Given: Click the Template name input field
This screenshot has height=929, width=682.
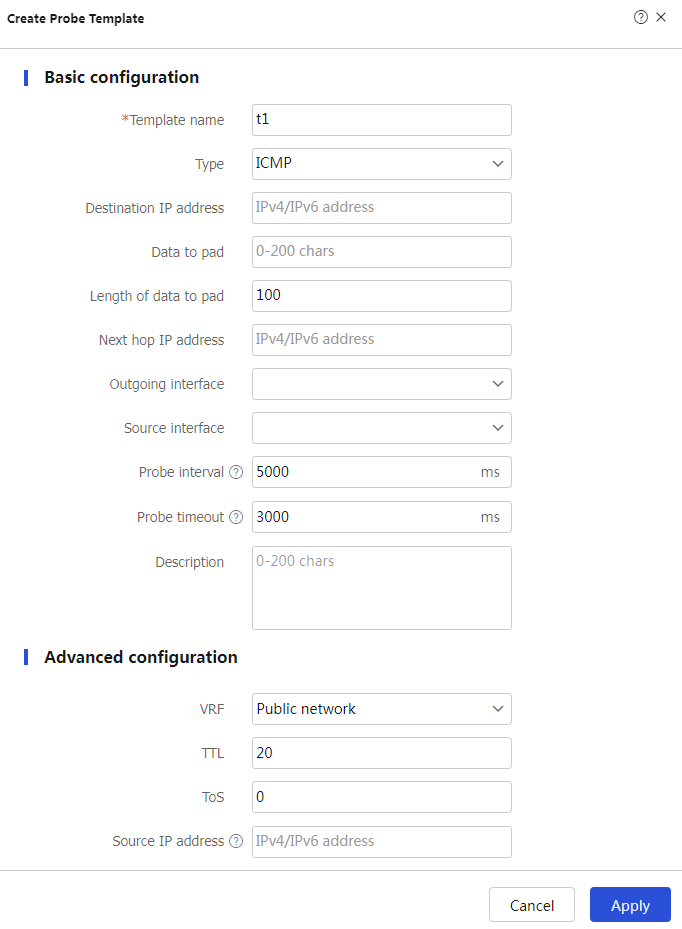Looking at the screenshot, I should (381, 120).
